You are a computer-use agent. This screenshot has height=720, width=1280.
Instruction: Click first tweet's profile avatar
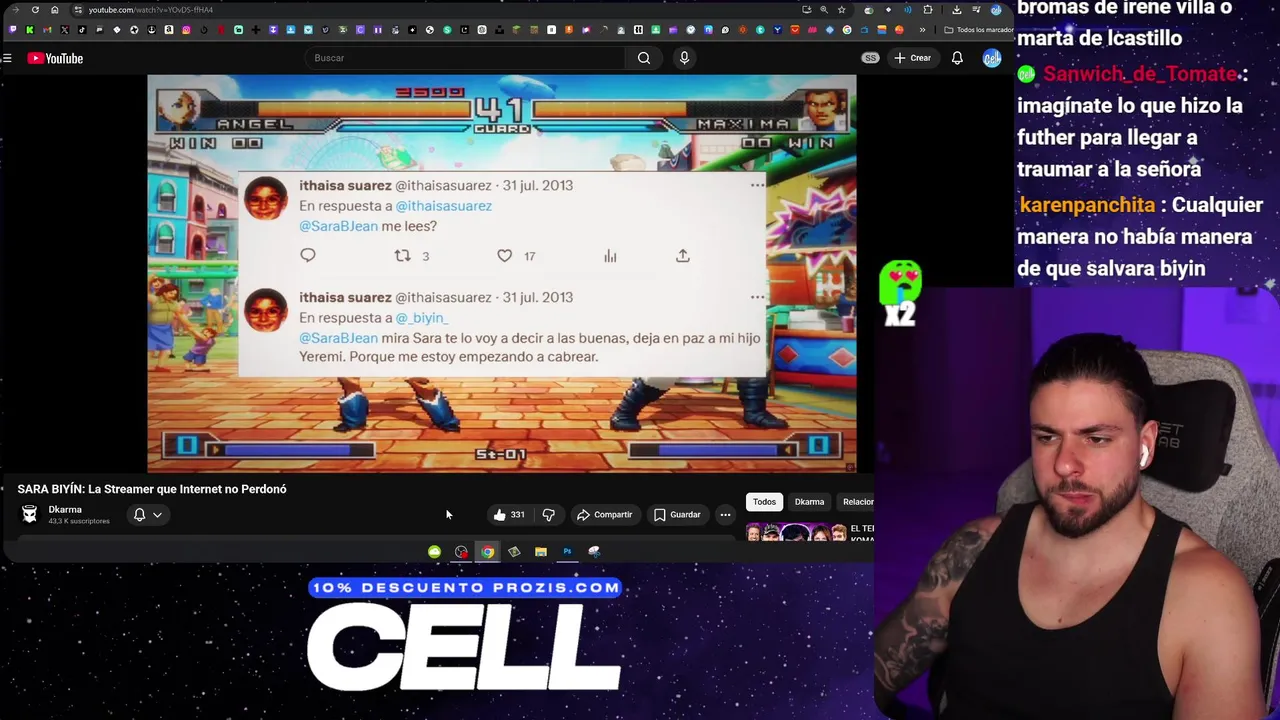coord(266,200)
